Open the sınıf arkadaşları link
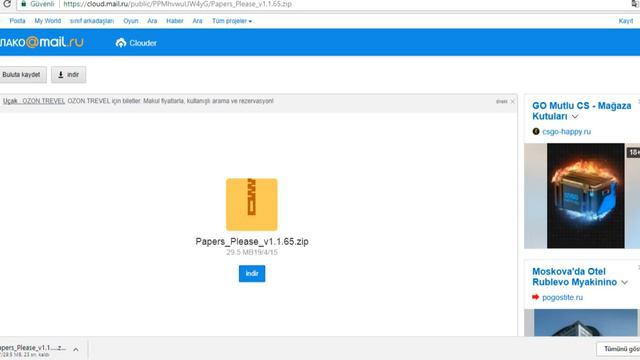Screen dimensions: 640x360 [x=92, y=21]
